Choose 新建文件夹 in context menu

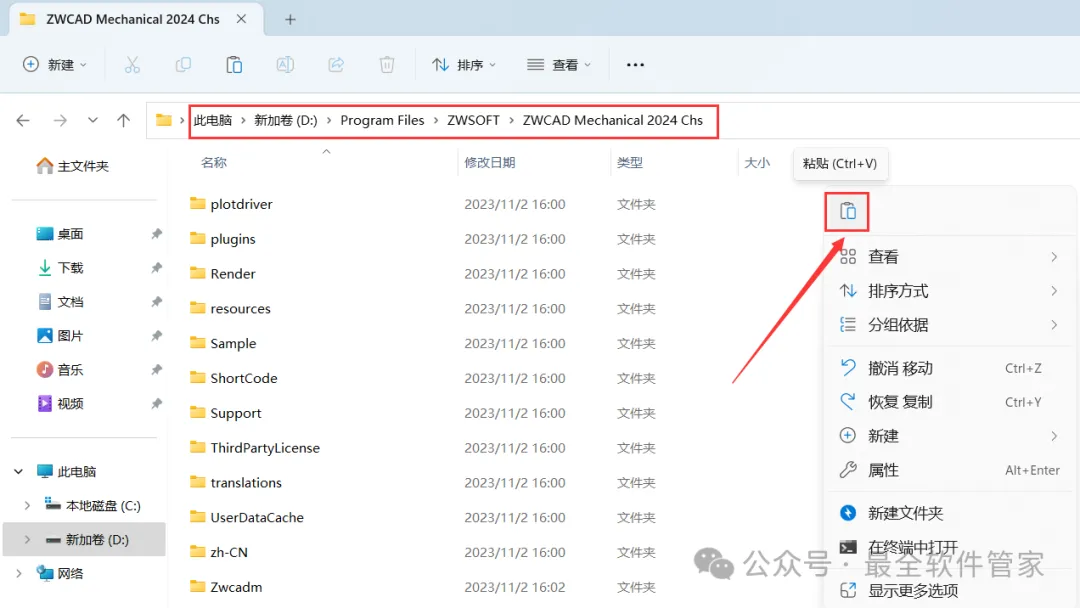pos(949,513)
